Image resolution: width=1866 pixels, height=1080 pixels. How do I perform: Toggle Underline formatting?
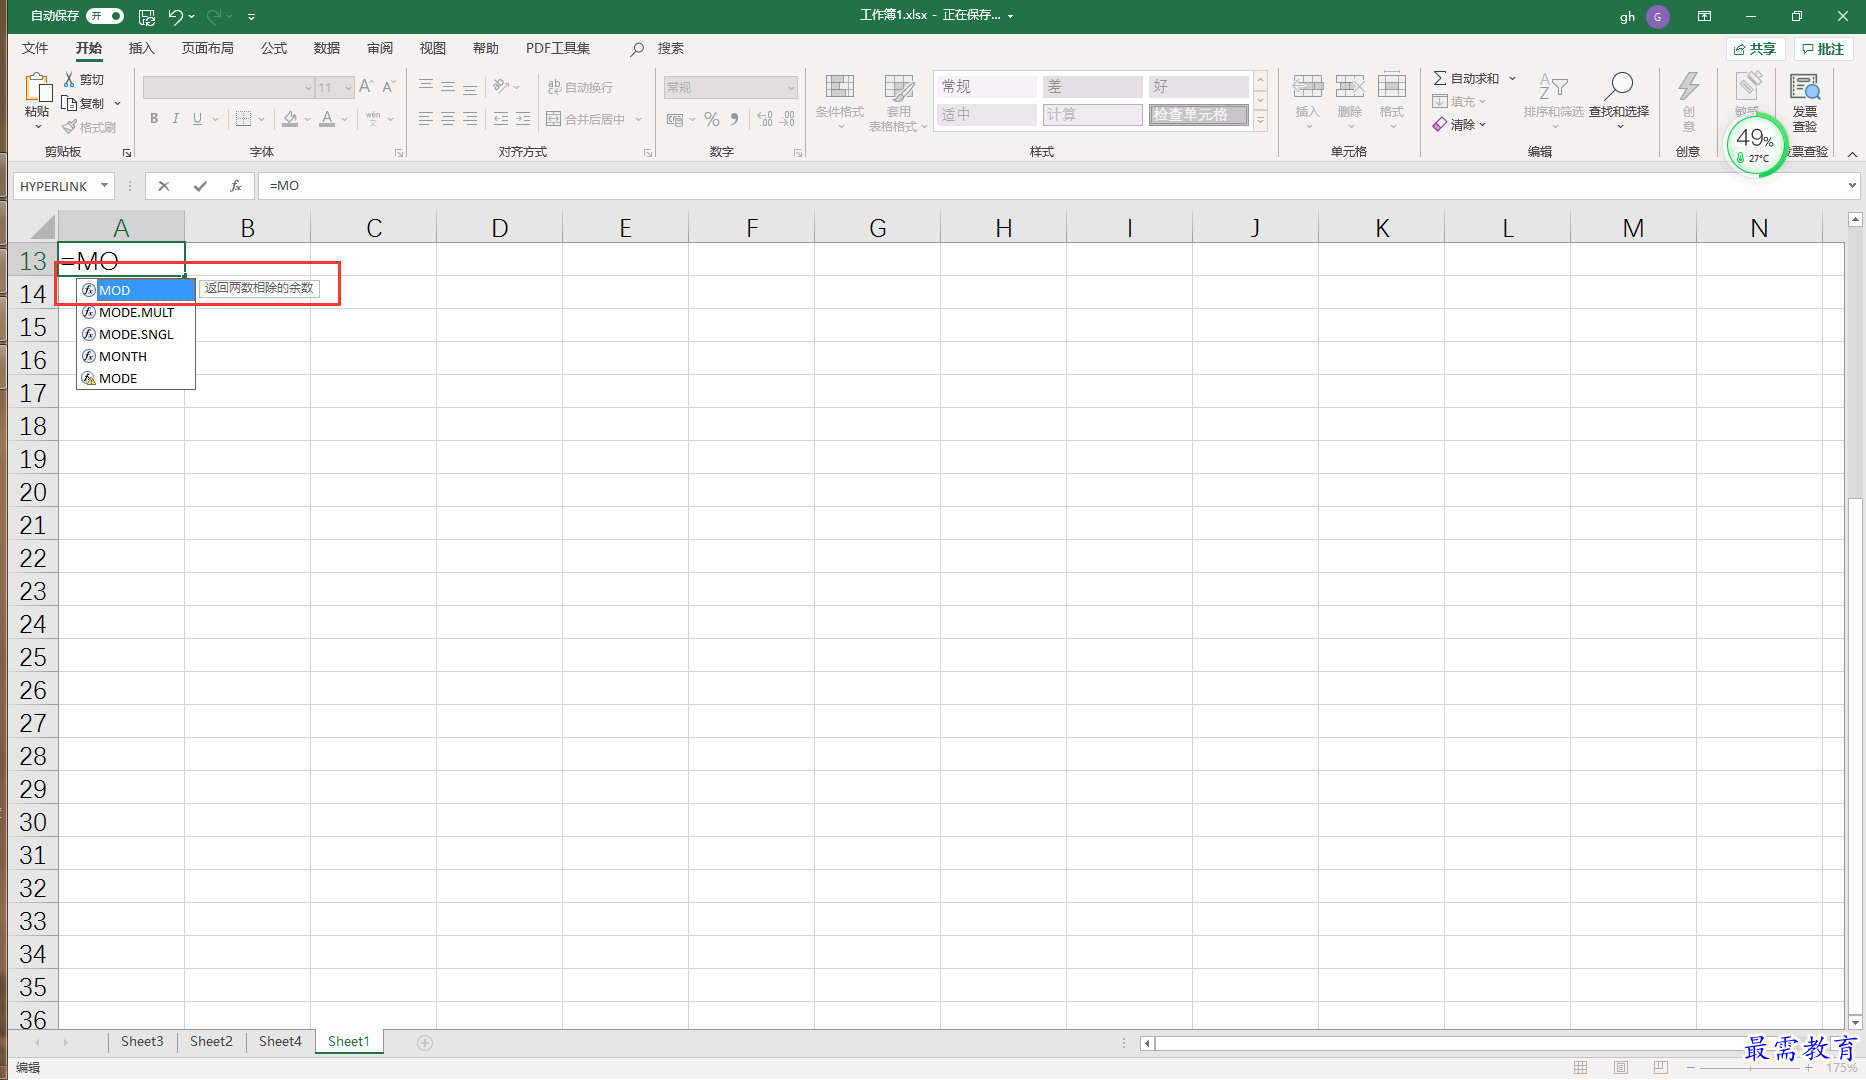click(198, 119)
